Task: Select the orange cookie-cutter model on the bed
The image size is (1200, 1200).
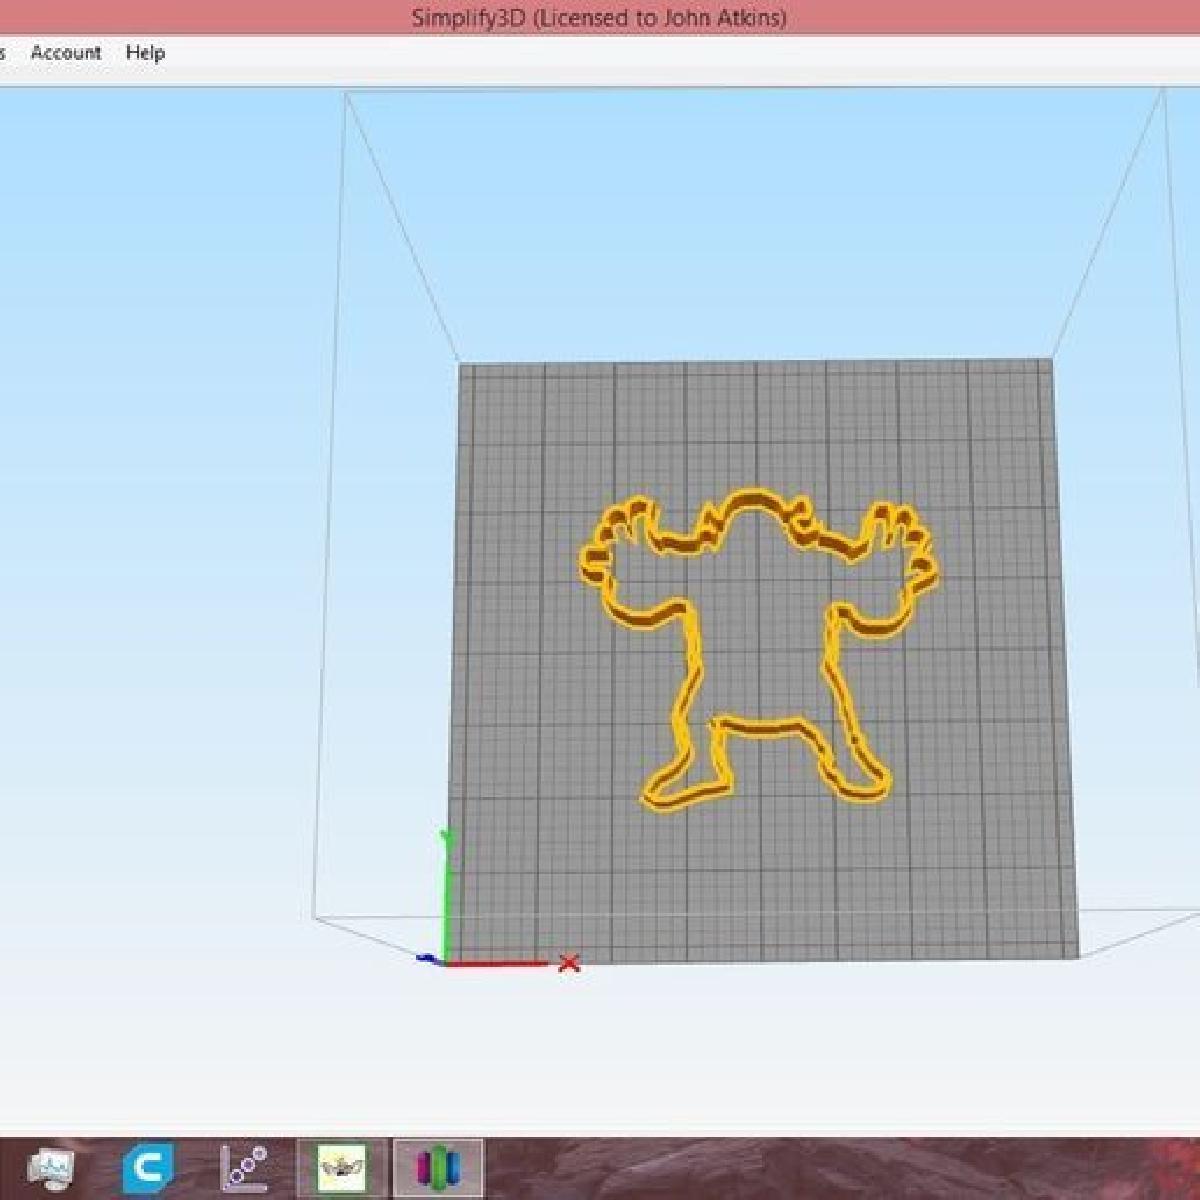Action: pos(760,648)
